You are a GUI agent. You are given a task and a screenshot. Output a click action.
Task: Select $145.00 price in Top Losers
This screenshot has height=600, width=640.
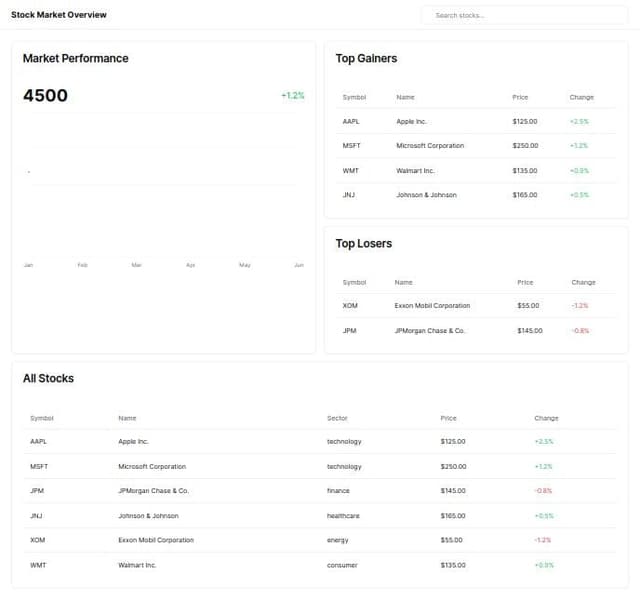(x=530, y=331)
